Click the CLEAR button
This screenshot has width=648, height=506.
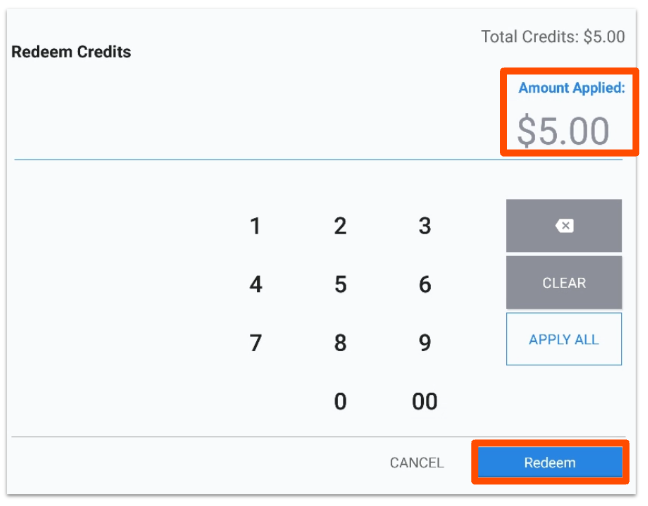(x=564, y=283)
